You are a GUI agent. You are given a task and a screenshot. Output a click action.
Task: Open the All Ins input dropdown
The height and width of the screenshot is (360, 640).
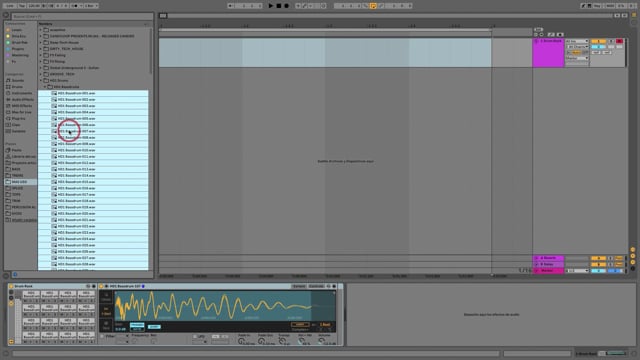click(x=577, y=41)
